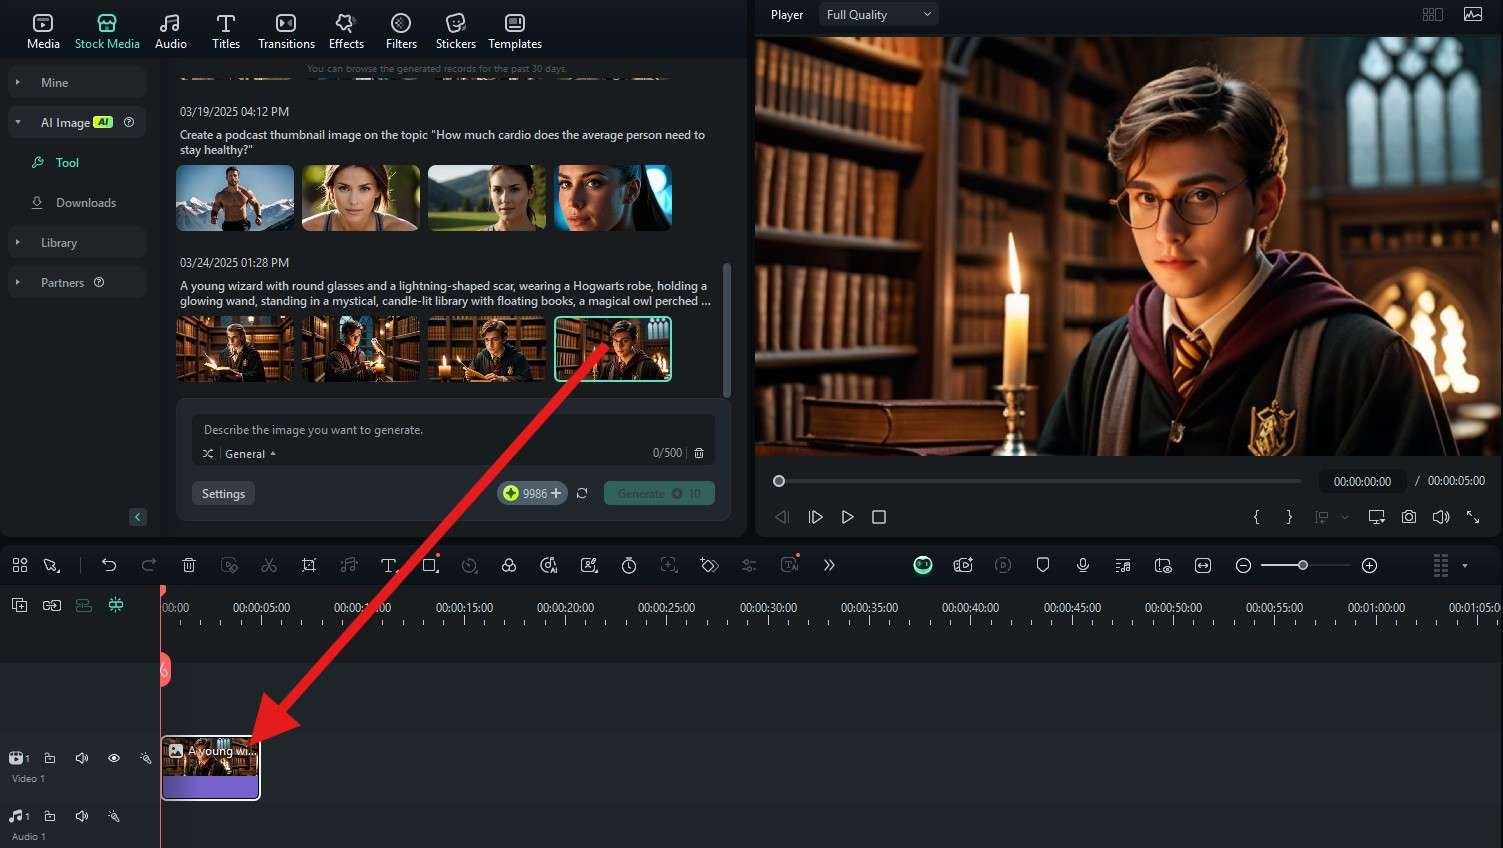The width and height of the screenshot is (1503, 848).
Task: Click the Generate button
Action: 659,494
